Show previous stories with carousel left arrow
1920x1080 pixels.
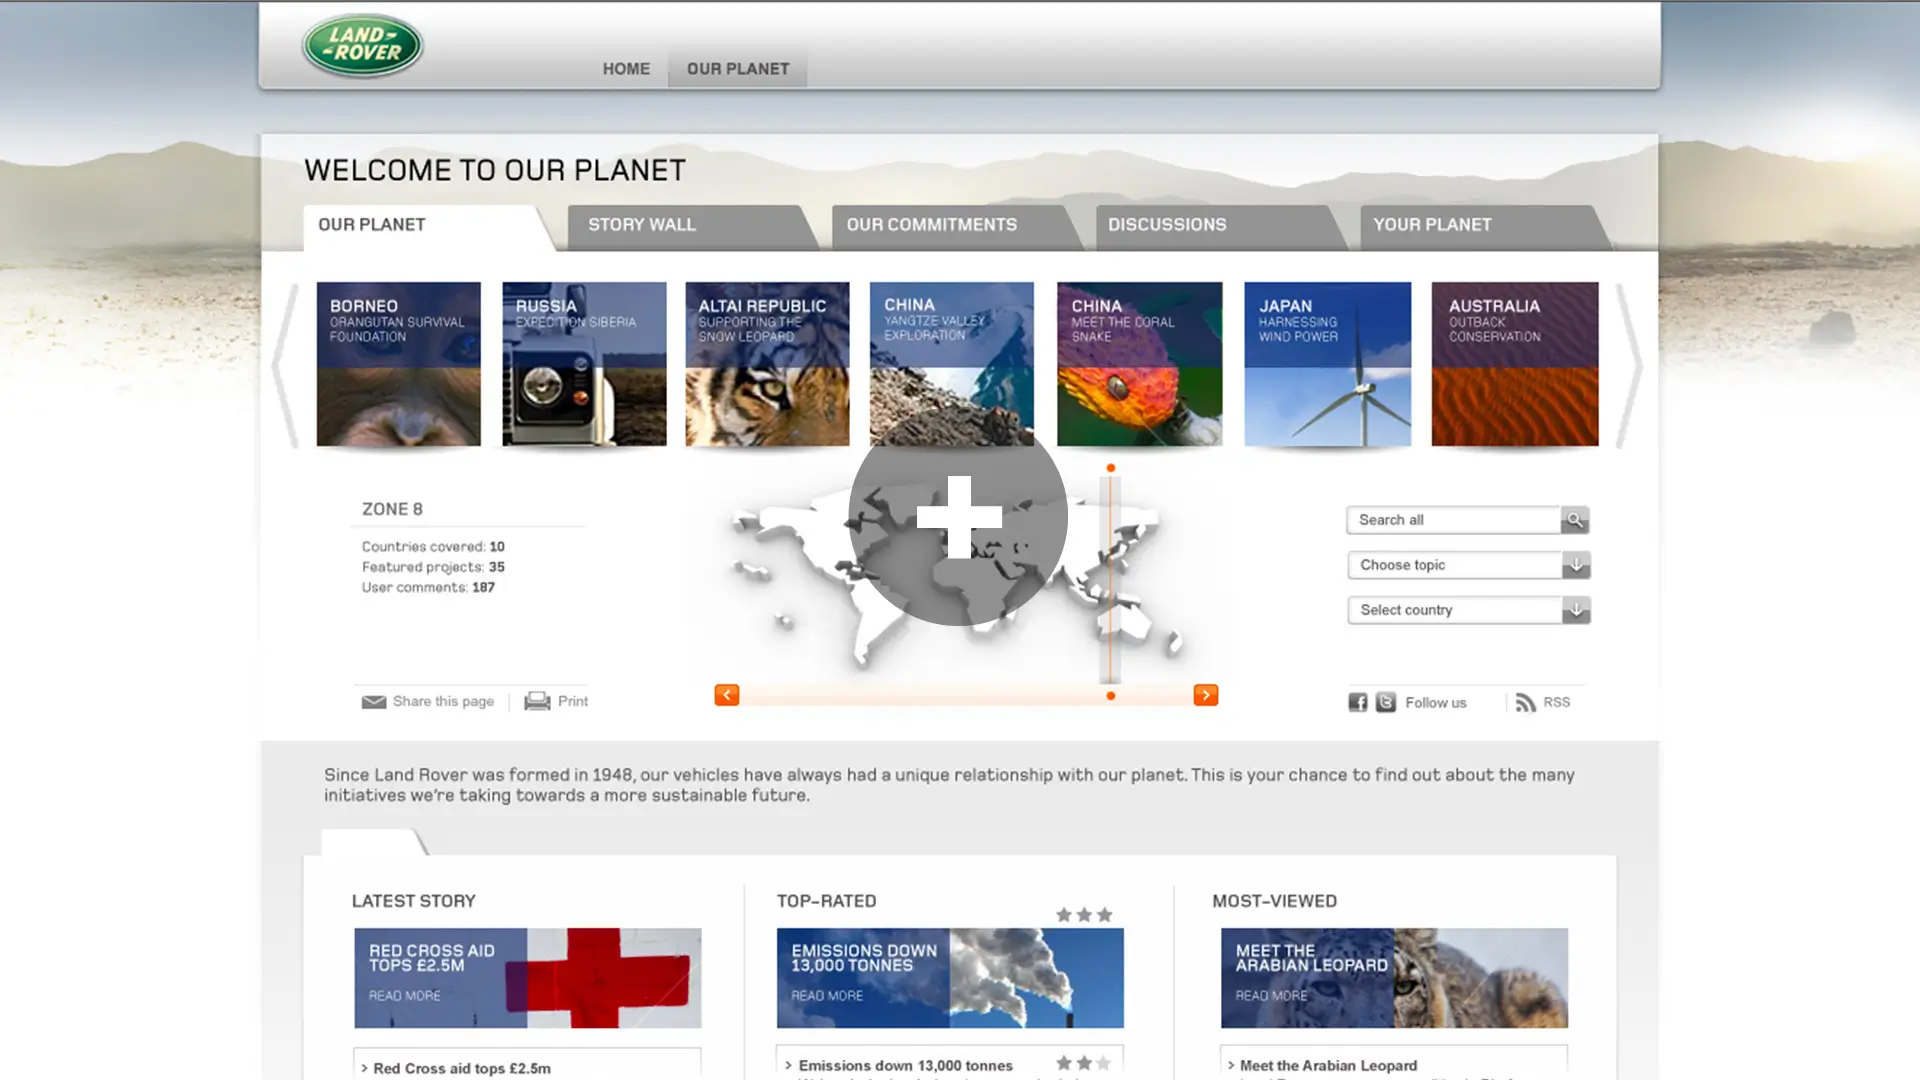pos(286,366)
